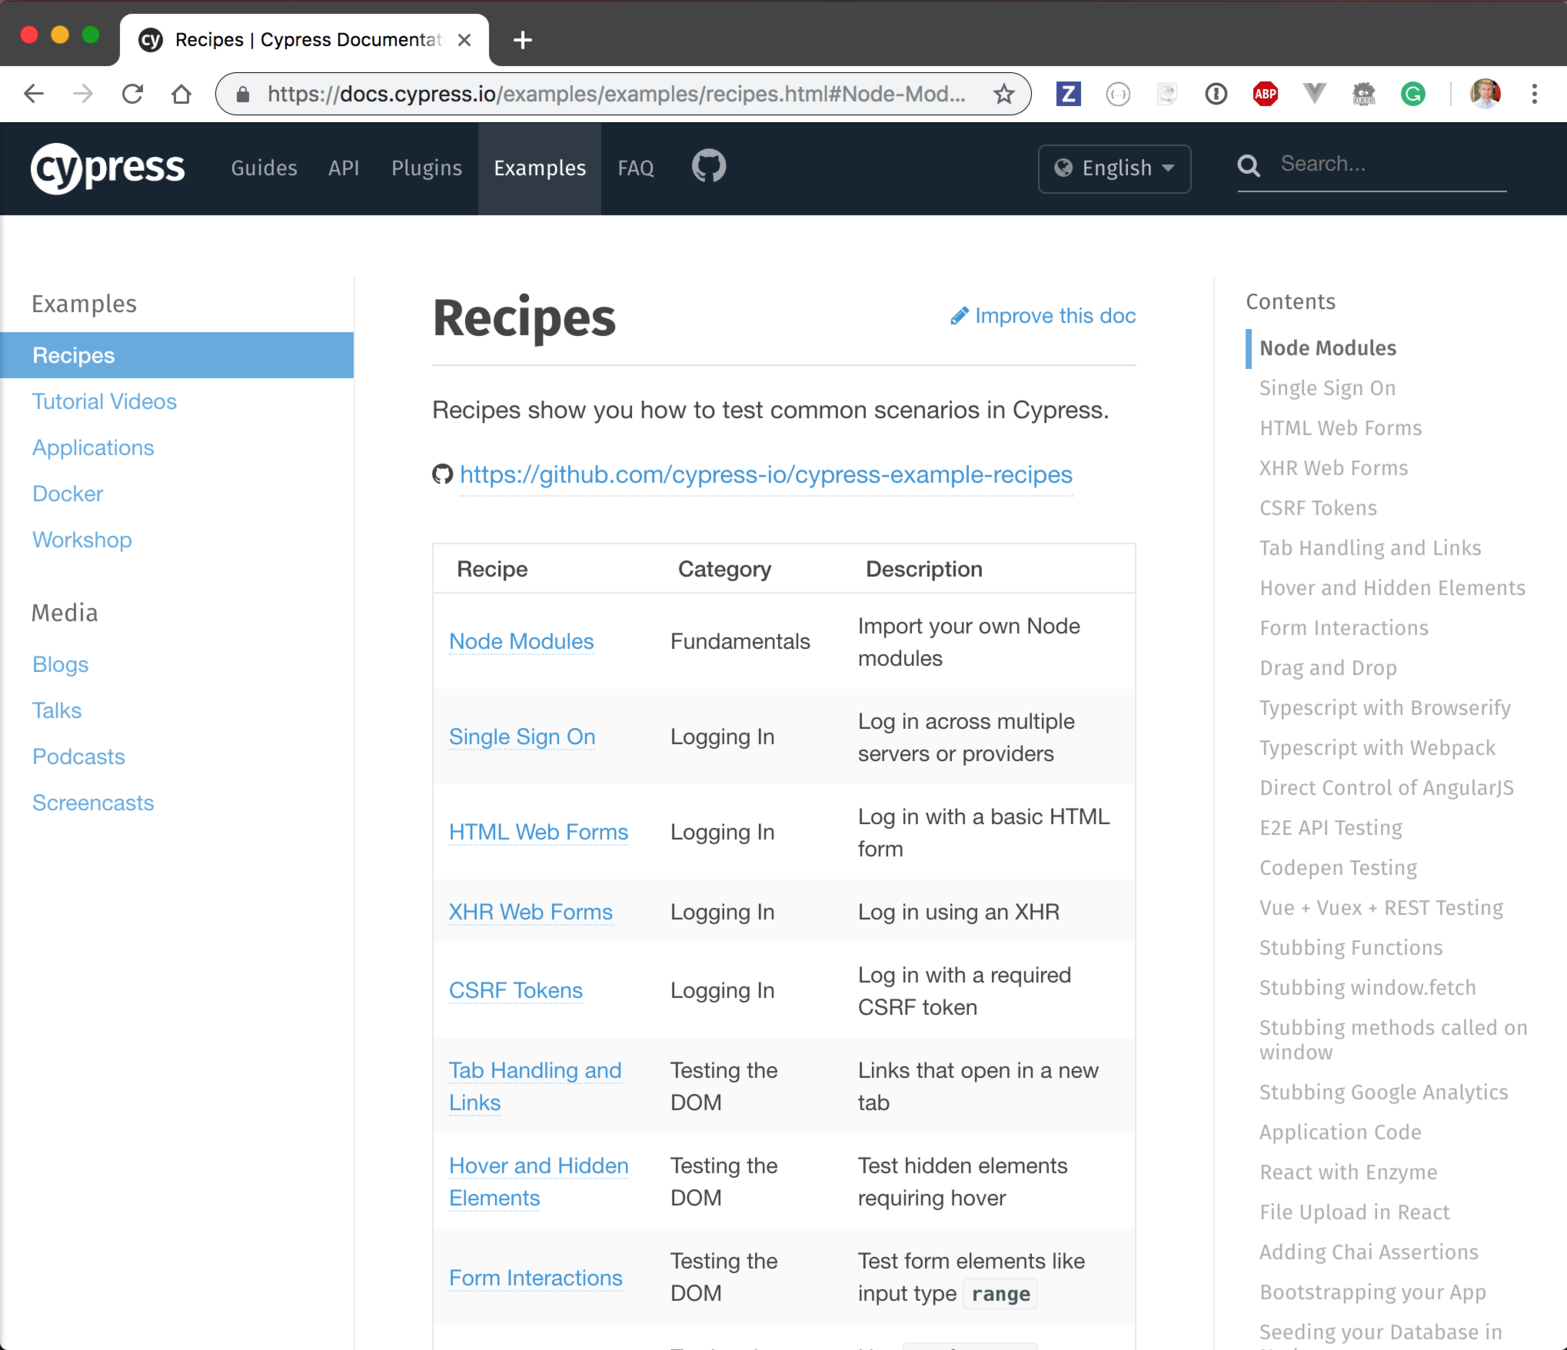Open the API nav item

(x=343, y=168)
